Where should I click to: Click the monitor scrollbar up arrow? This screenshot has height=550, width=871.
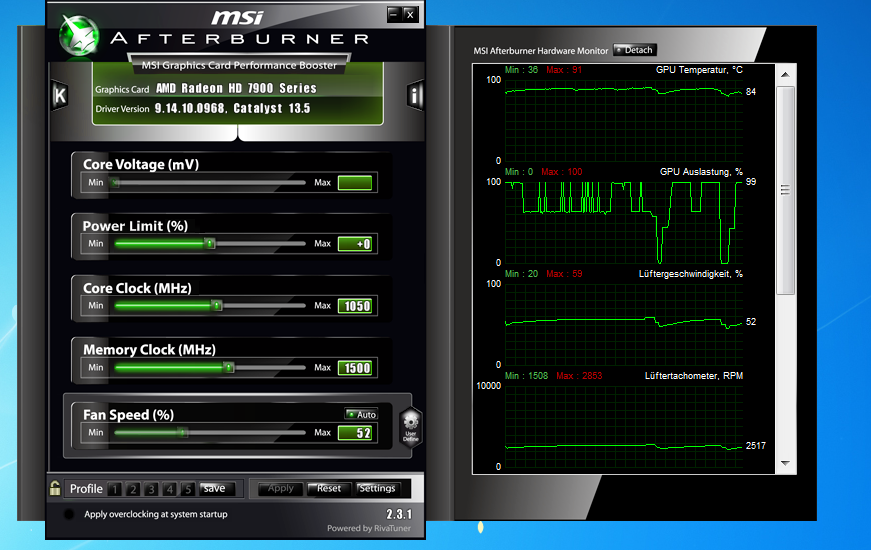(x=785, y=74)
